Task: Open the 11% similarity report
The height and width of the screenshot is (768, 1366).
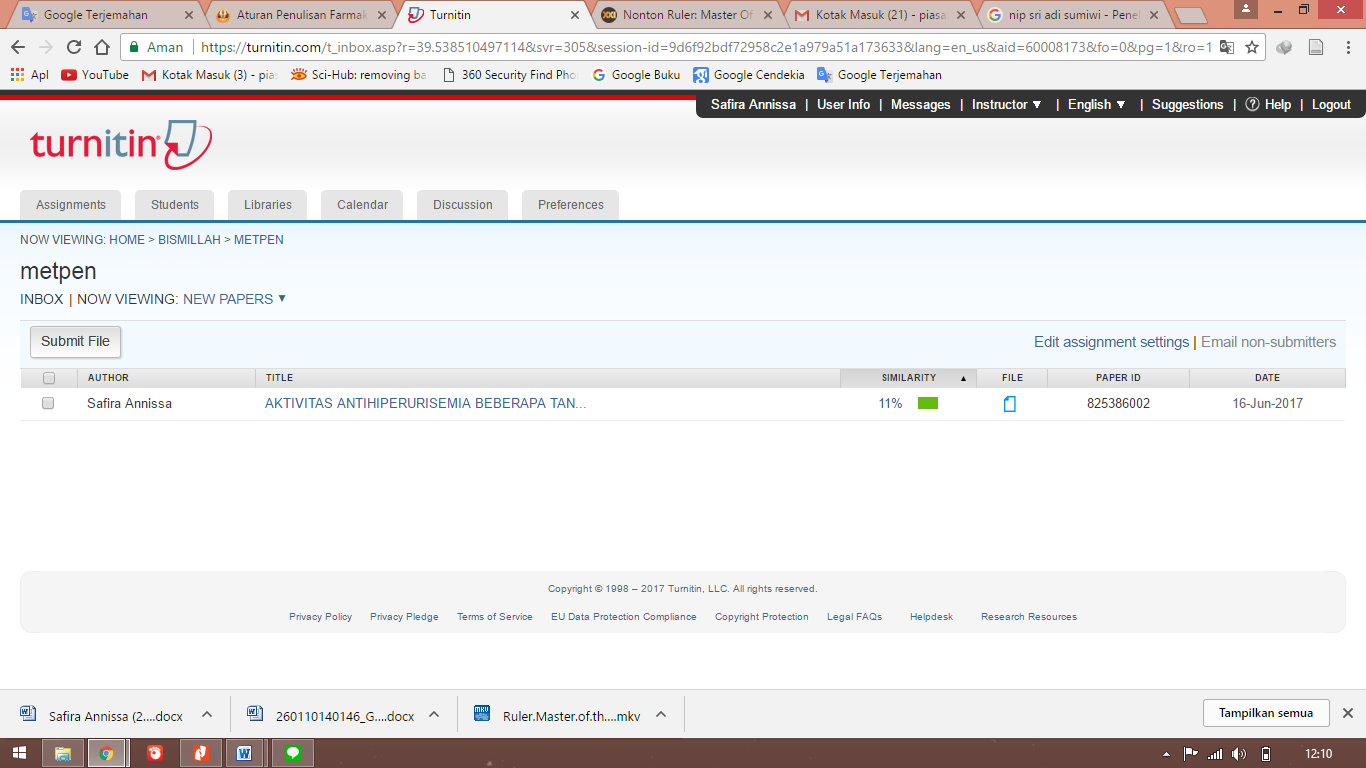Action: 890,404
